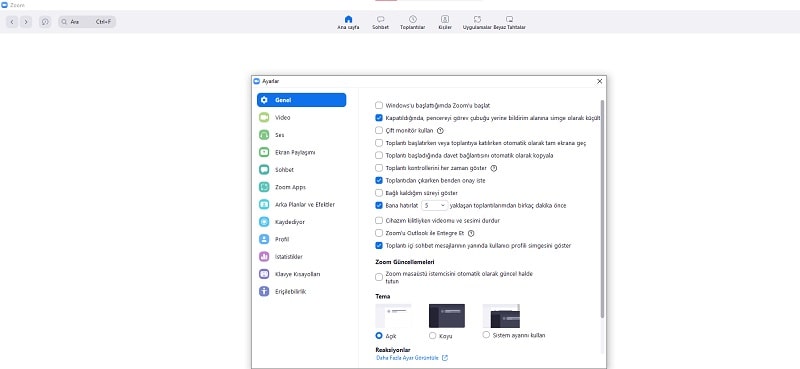The height and width of the screenshot is (369, 800).
Task: Enable Bağlı kaldığım süreyi göster
Action: pos(379,193)
